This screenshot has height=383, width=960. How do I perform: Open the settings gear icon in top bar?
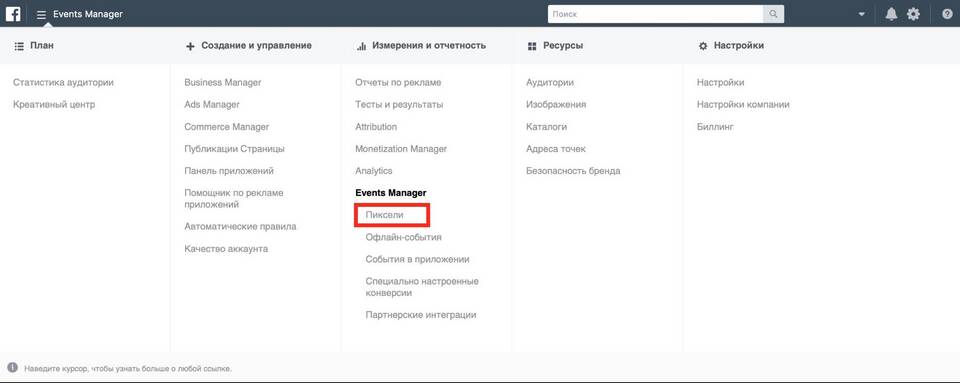point(913,14)
